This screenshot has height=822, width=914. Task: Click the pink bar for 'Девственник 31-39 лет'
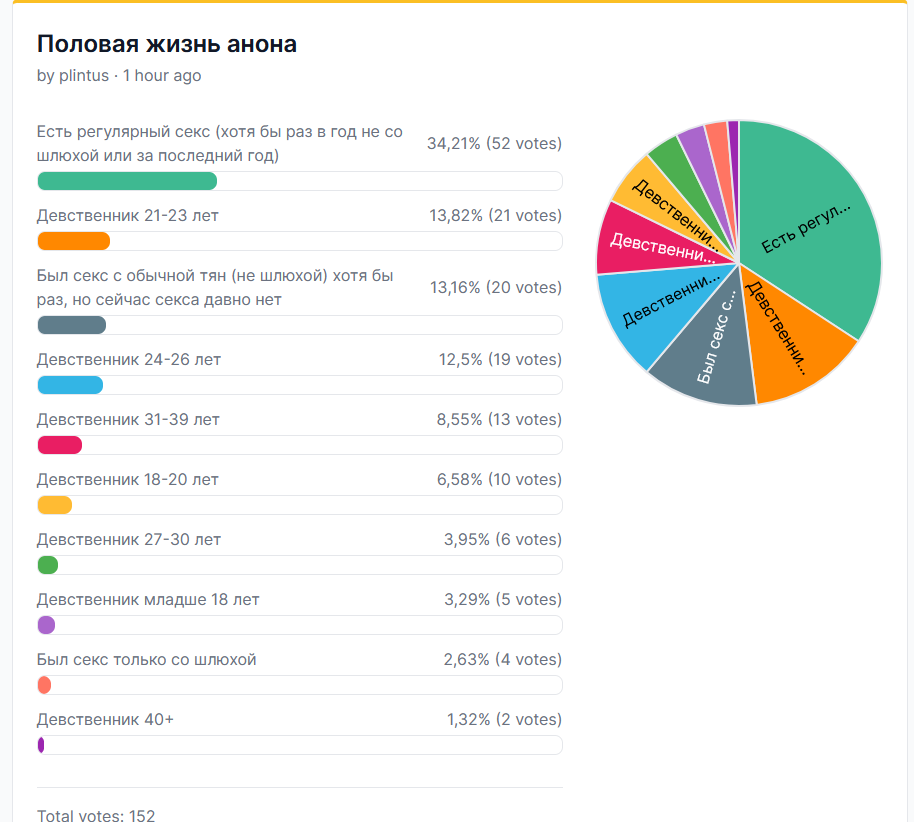click(59, 445)
